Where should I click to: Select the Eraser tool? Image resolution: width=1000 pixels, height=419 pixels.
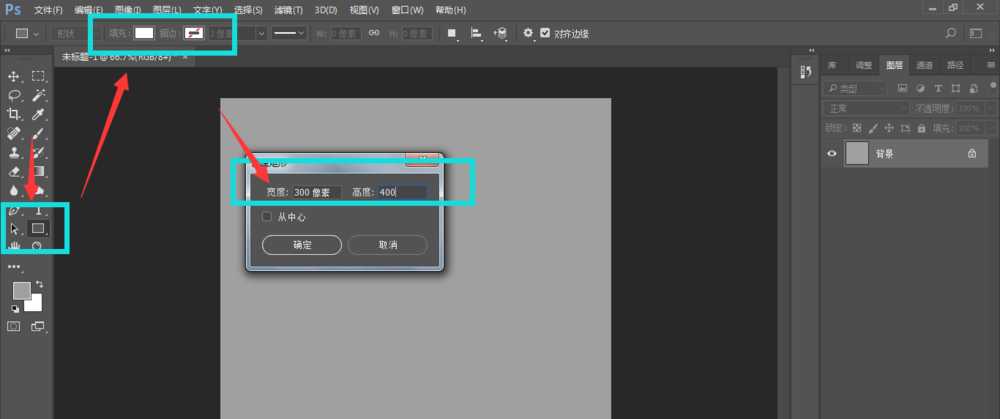point(15,172)
